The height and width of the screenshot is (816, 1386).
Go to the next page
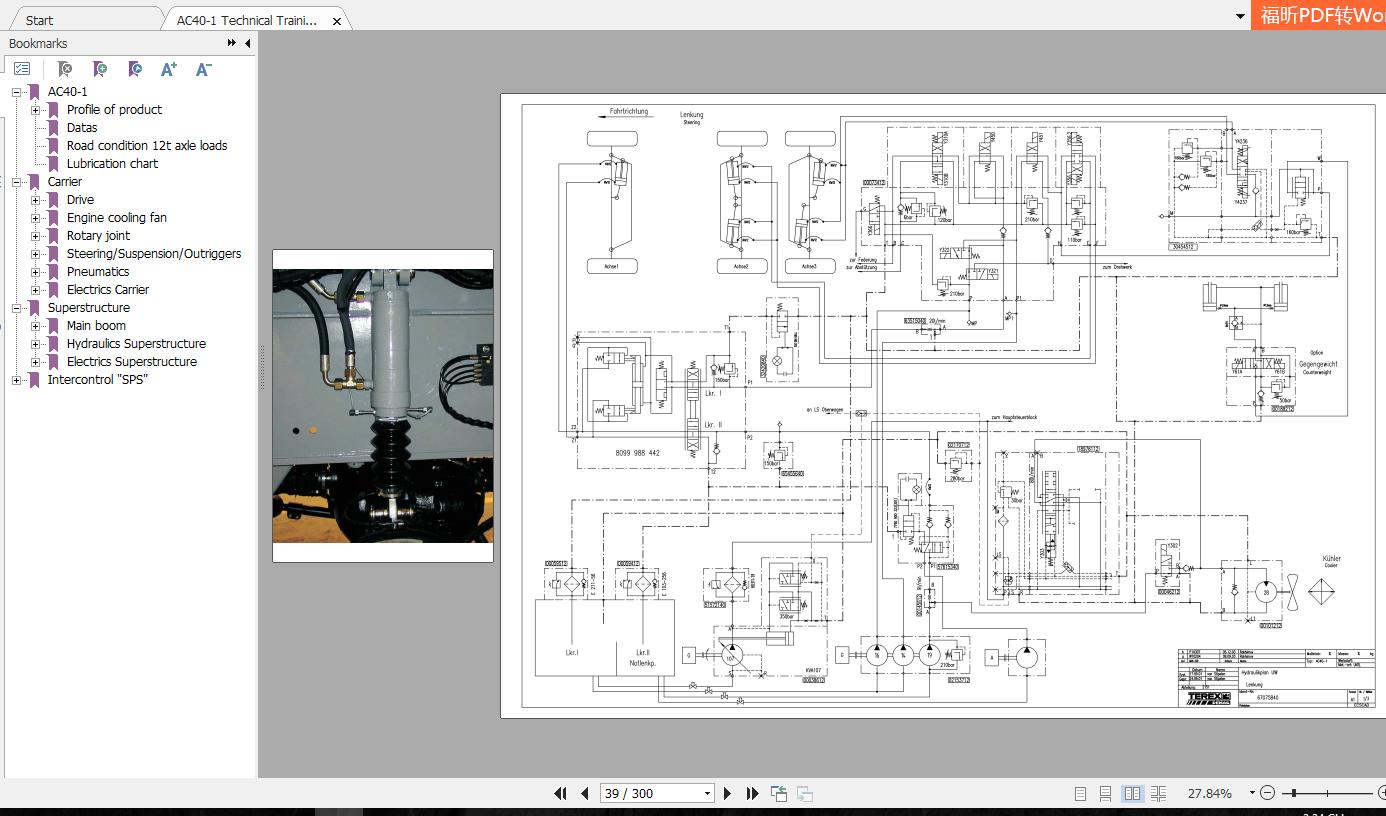[727, 793]
